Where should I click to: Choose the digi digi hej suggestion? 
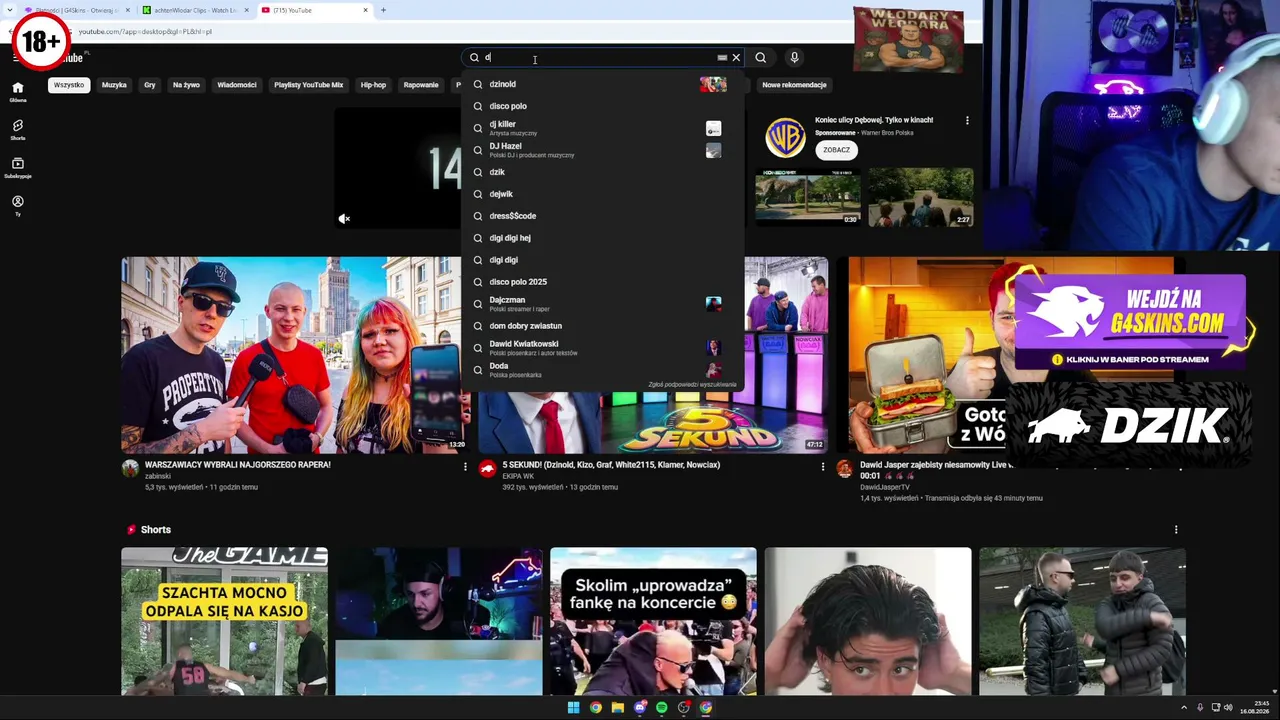(x=603, y=238)
